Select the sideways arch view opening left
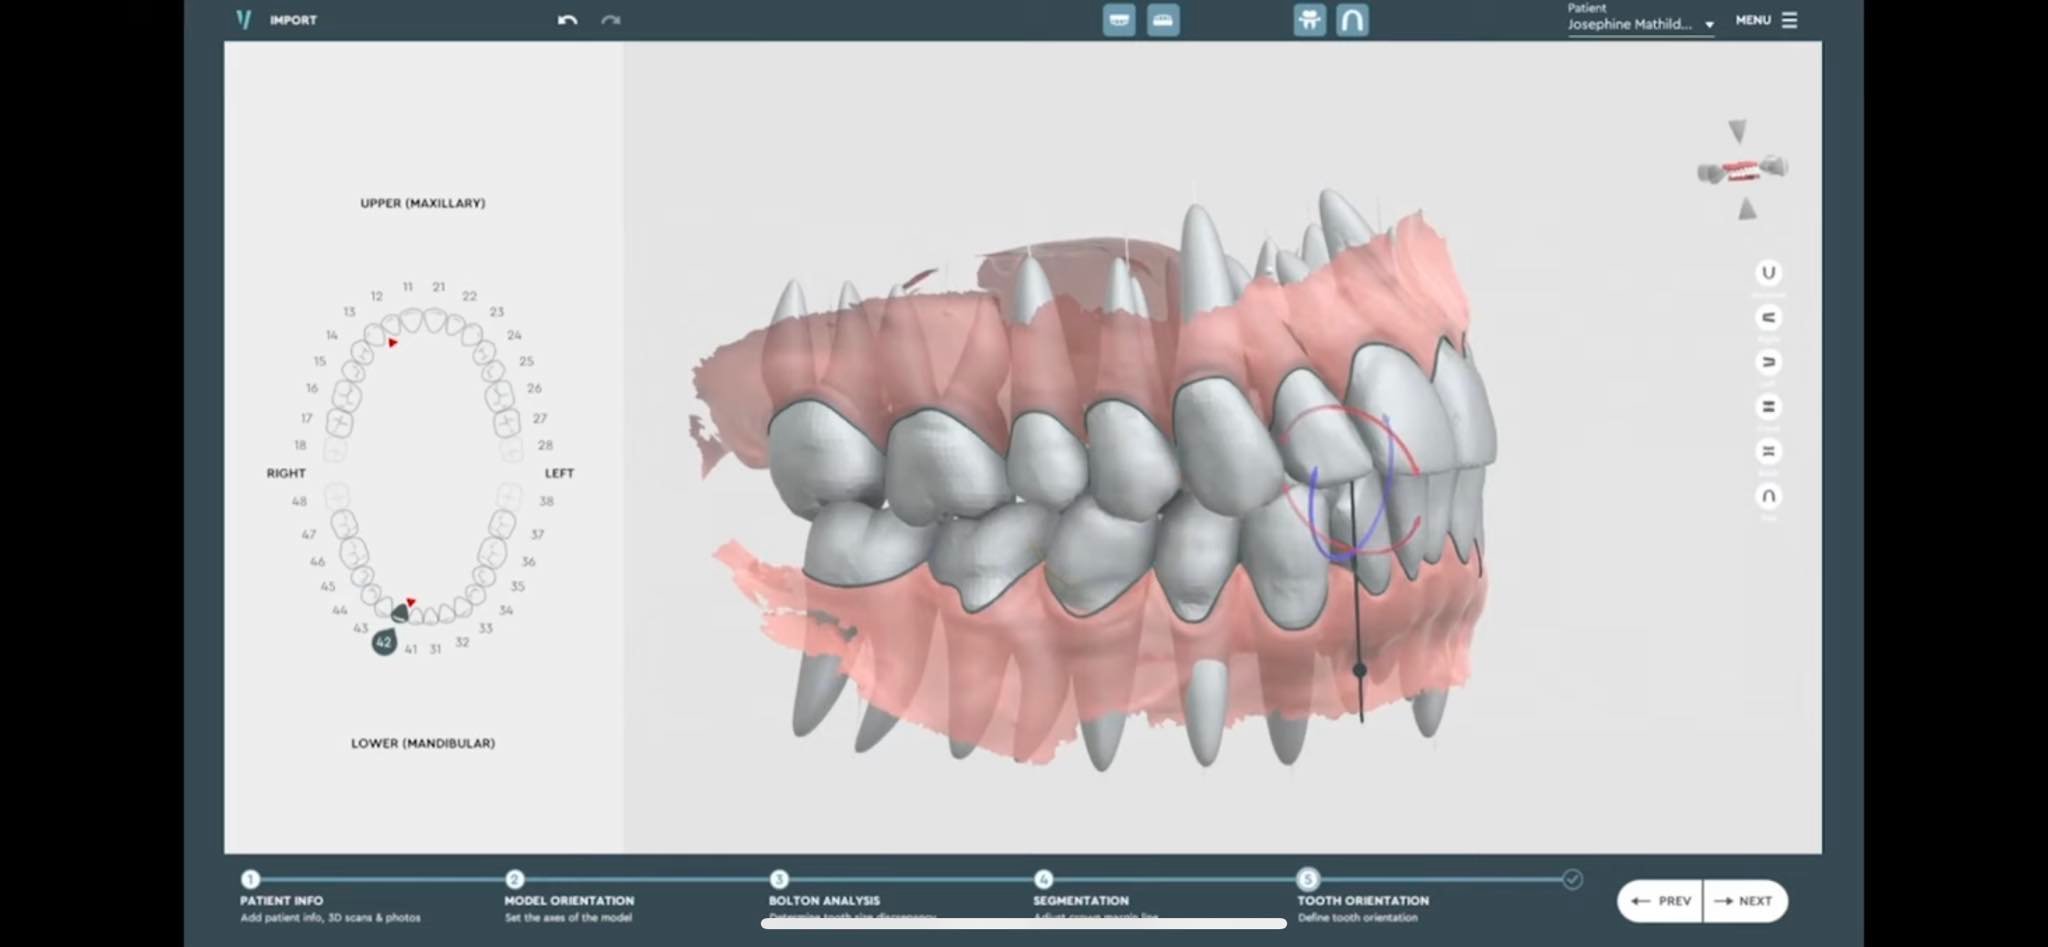Viewport: 2048px width, 947px height. pyautogui.click(x=1768, y=362)
